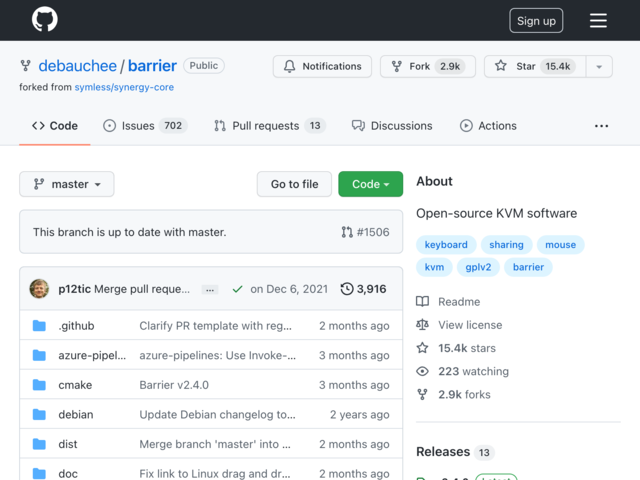Open the Clarify PR template commit message
Viewport: 640px width, 480px height.
click(x=216, y=326)
